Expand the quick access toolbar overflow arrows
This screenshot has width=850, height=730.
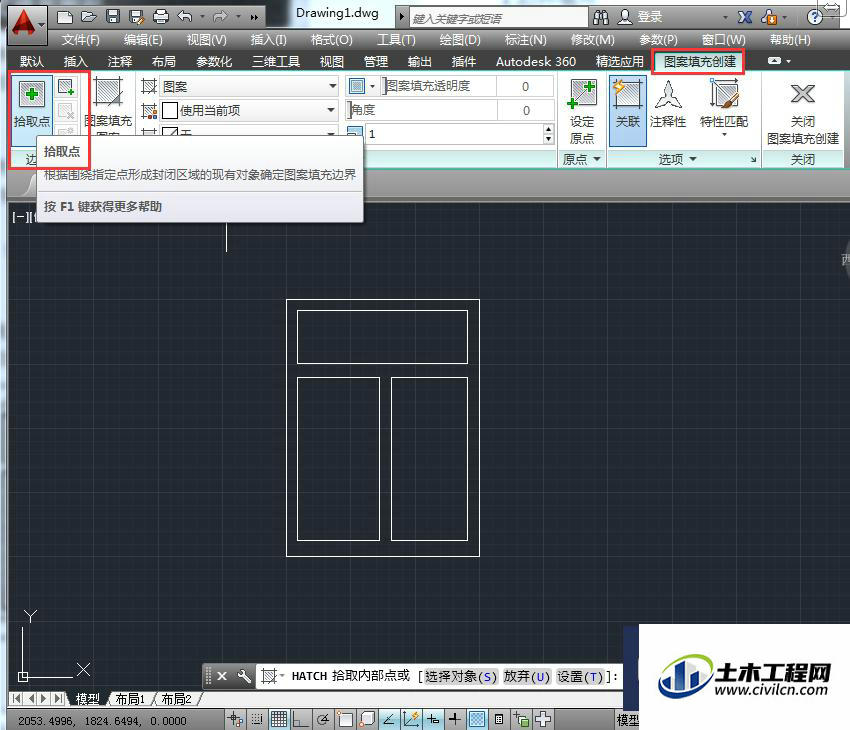254,17
